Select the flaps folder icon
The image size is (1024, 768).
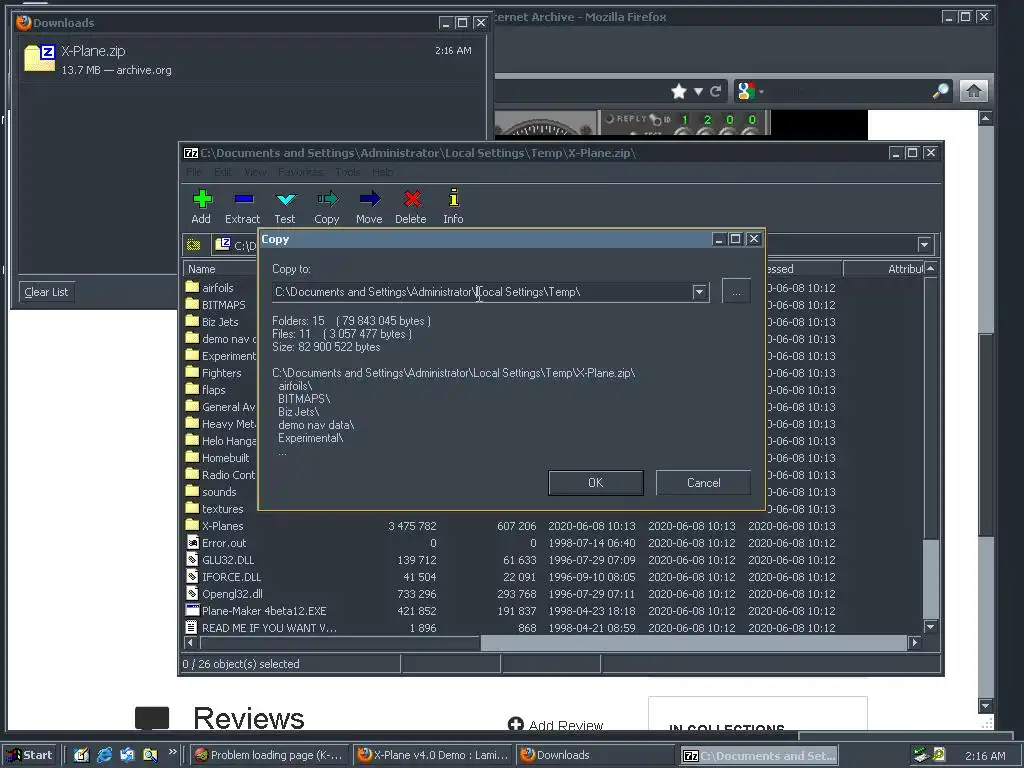coord(192,389)
